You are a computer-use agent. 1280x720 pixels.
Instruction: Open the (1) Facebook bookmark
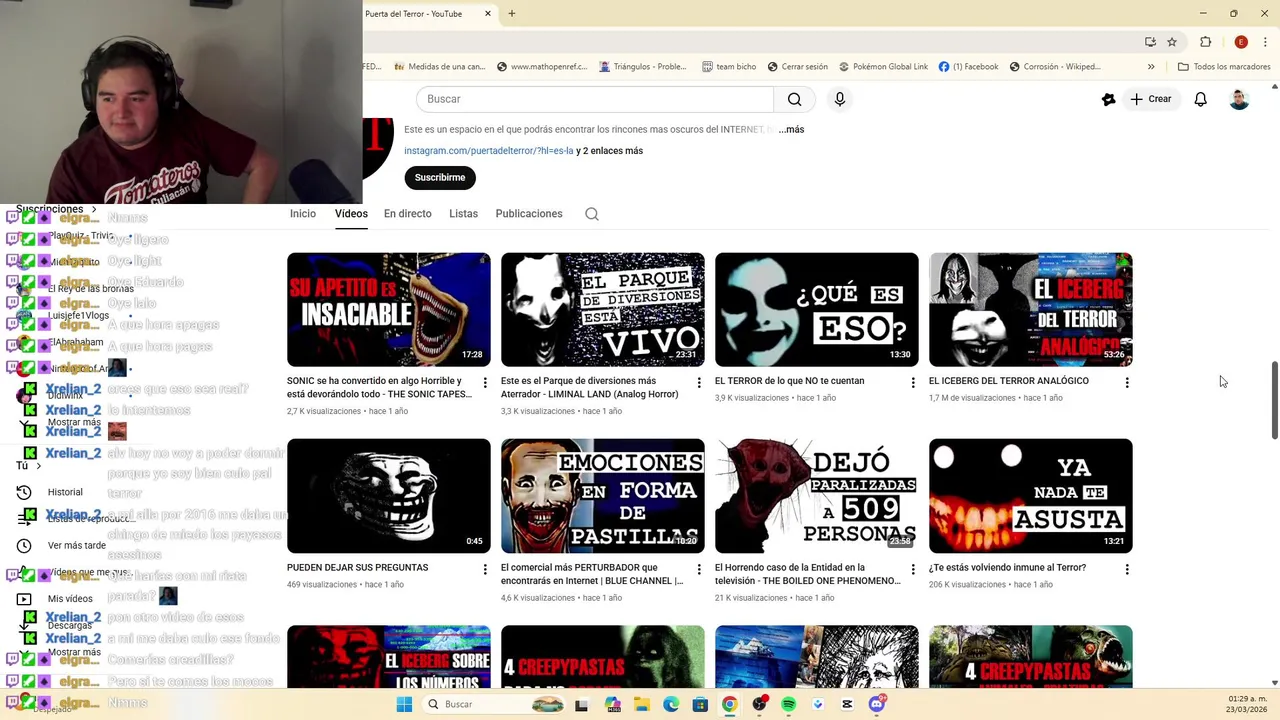tap(968, 67)
